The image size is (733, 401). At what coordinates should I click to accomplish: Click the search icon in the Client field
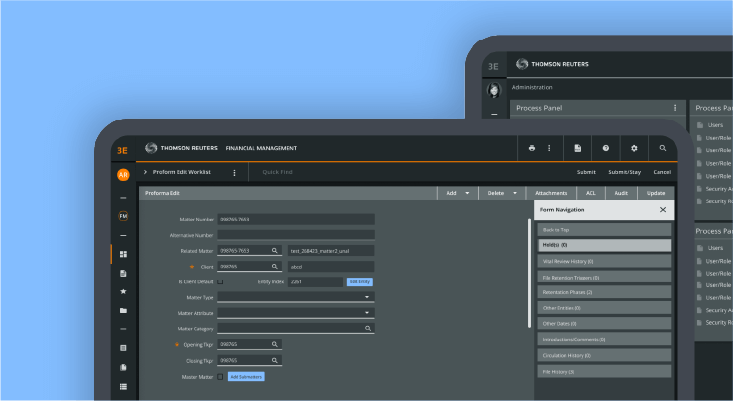coord(275,266)
